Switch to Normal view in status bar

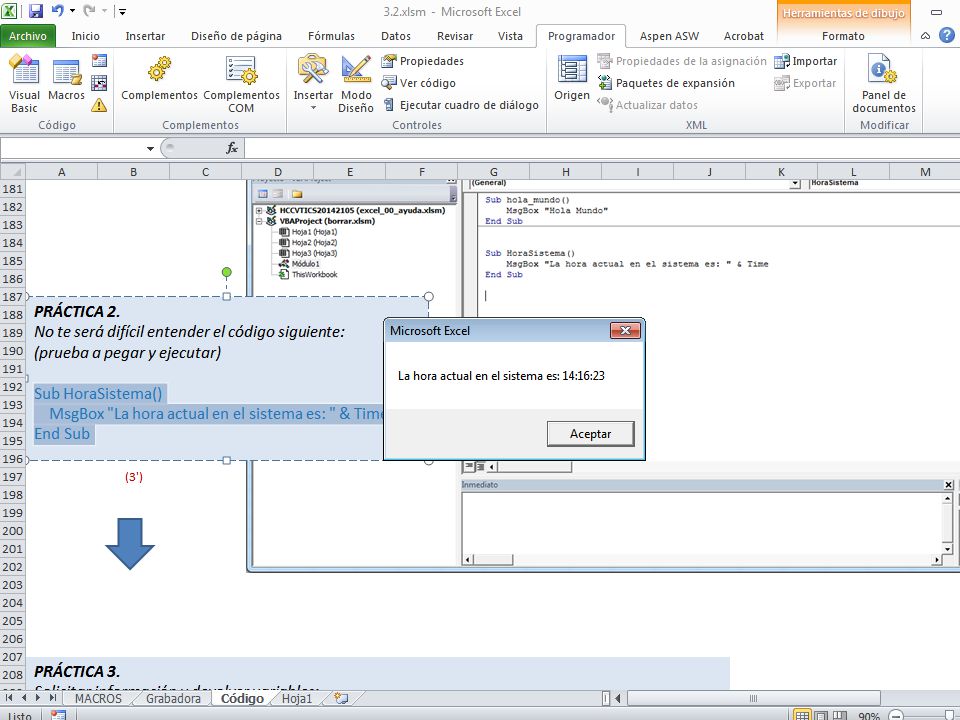(x=801, y=715)
